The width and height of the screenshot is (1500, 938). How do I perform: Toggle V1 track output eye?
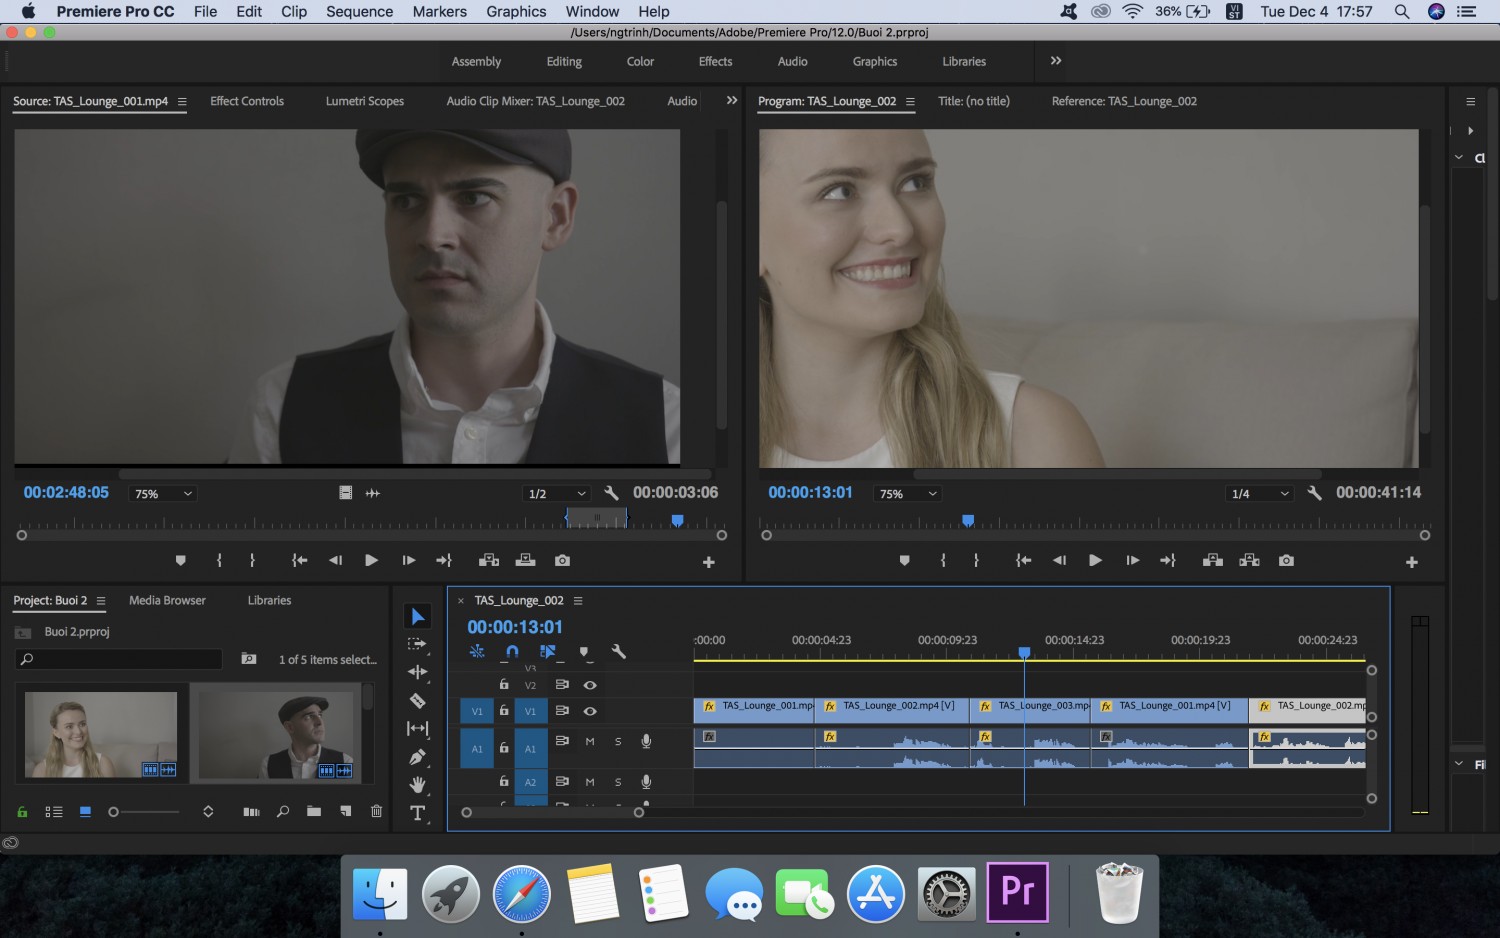[x=590, y=711]
